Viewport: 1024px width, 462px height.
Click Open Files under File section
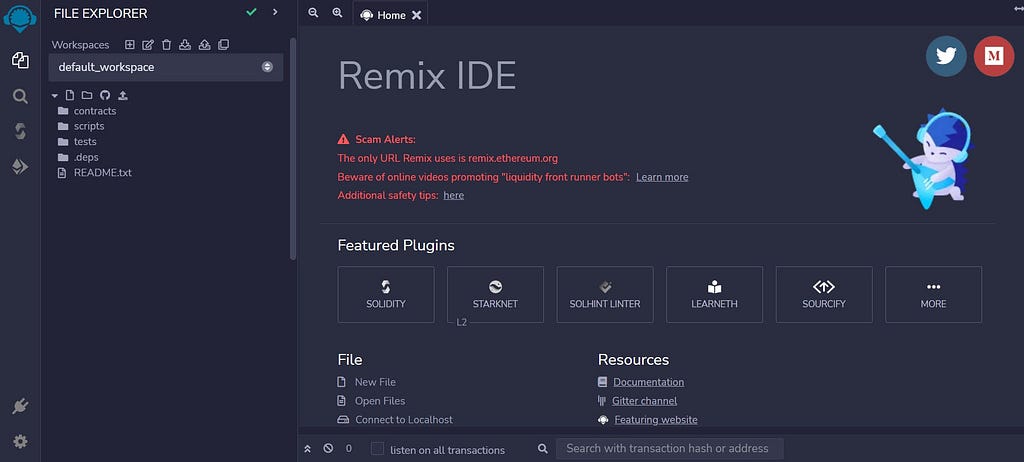pyautogui.click(x=380, y=401)
